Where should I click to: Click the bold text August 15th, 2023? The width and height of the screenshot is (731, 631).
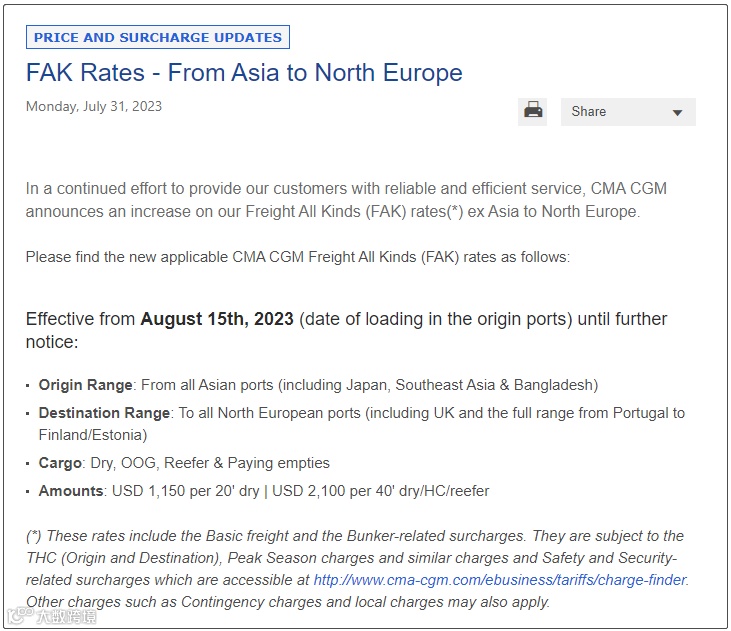coord(217,319)
